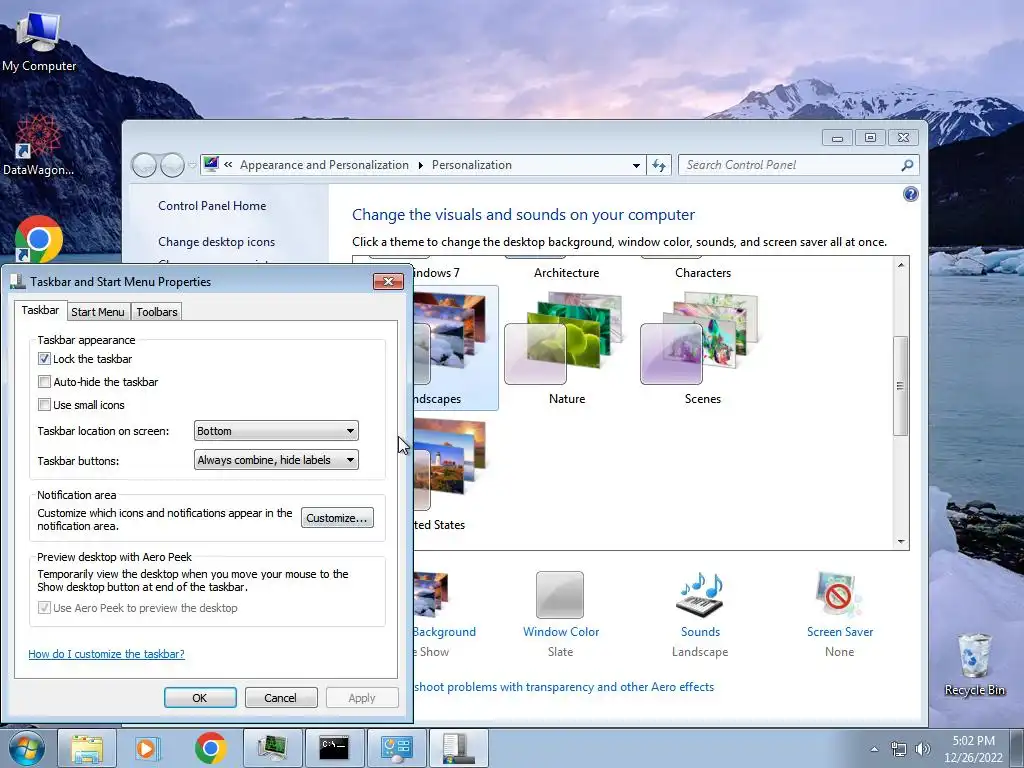Open the taskbar clock and date
1024x768 pixels.
974,749
